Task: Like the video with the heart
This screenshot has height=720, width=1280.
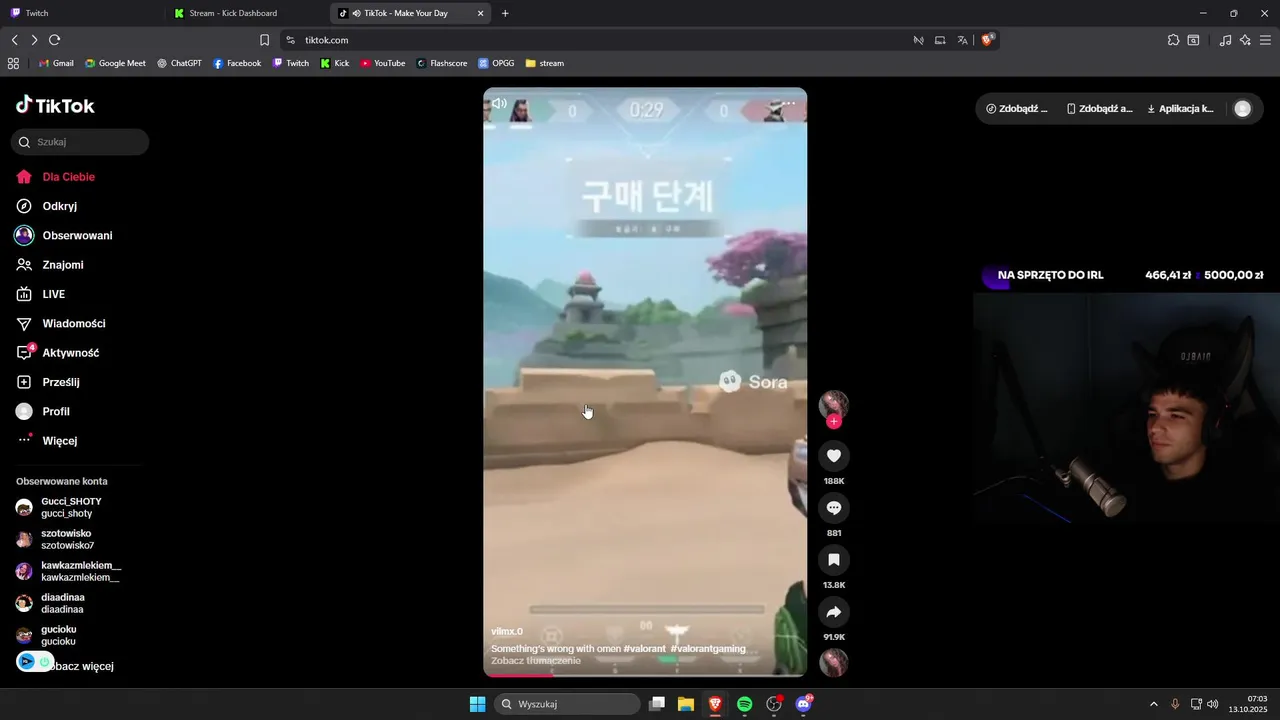Action: point(834,456)
